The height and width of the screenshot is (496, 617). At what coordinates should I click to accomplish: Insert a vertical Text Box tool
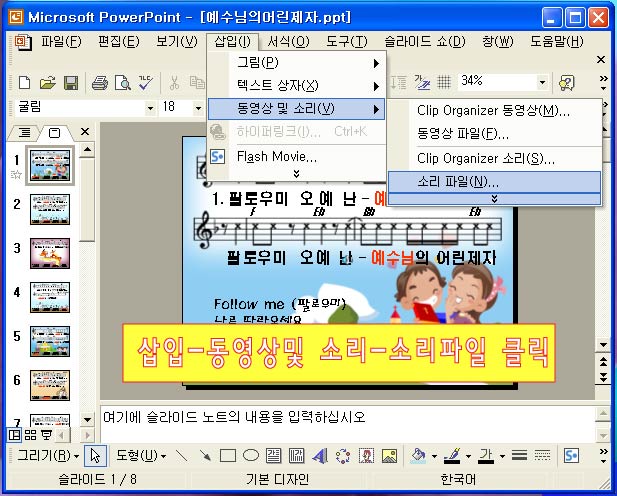pos(297,456)
